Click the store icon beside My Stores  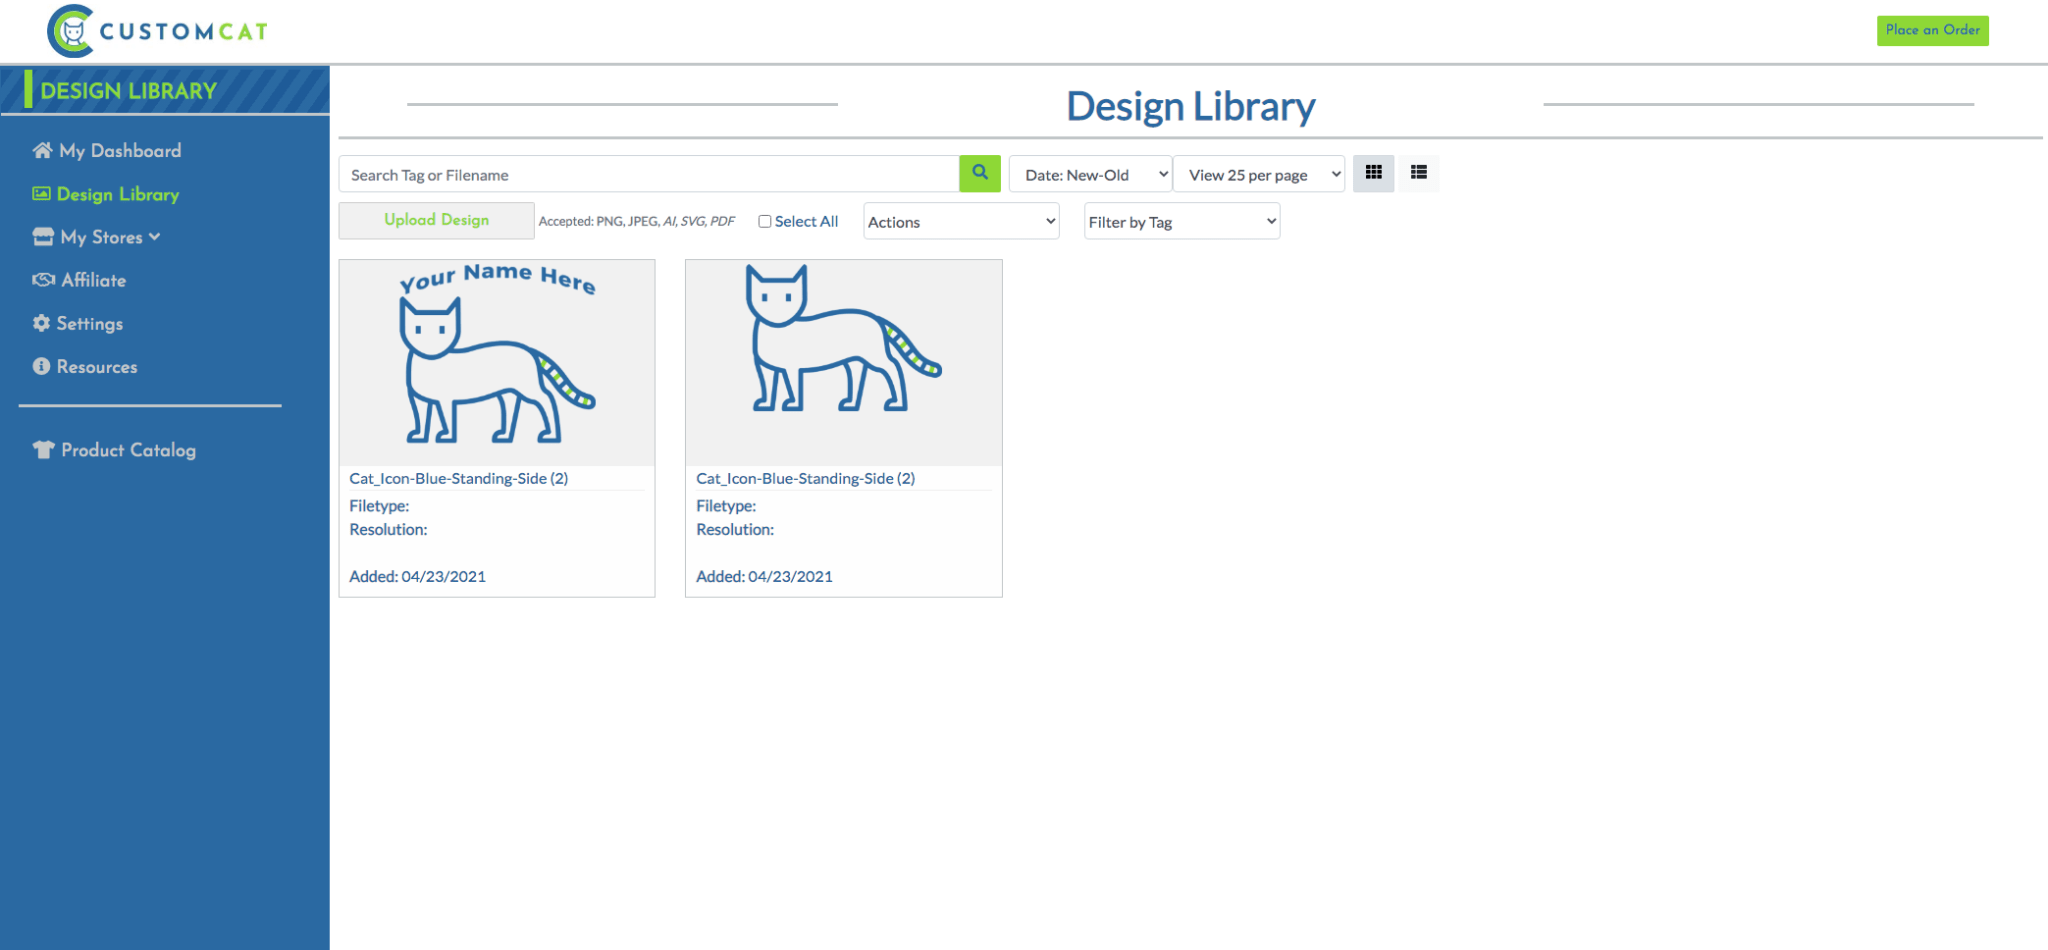41,236
